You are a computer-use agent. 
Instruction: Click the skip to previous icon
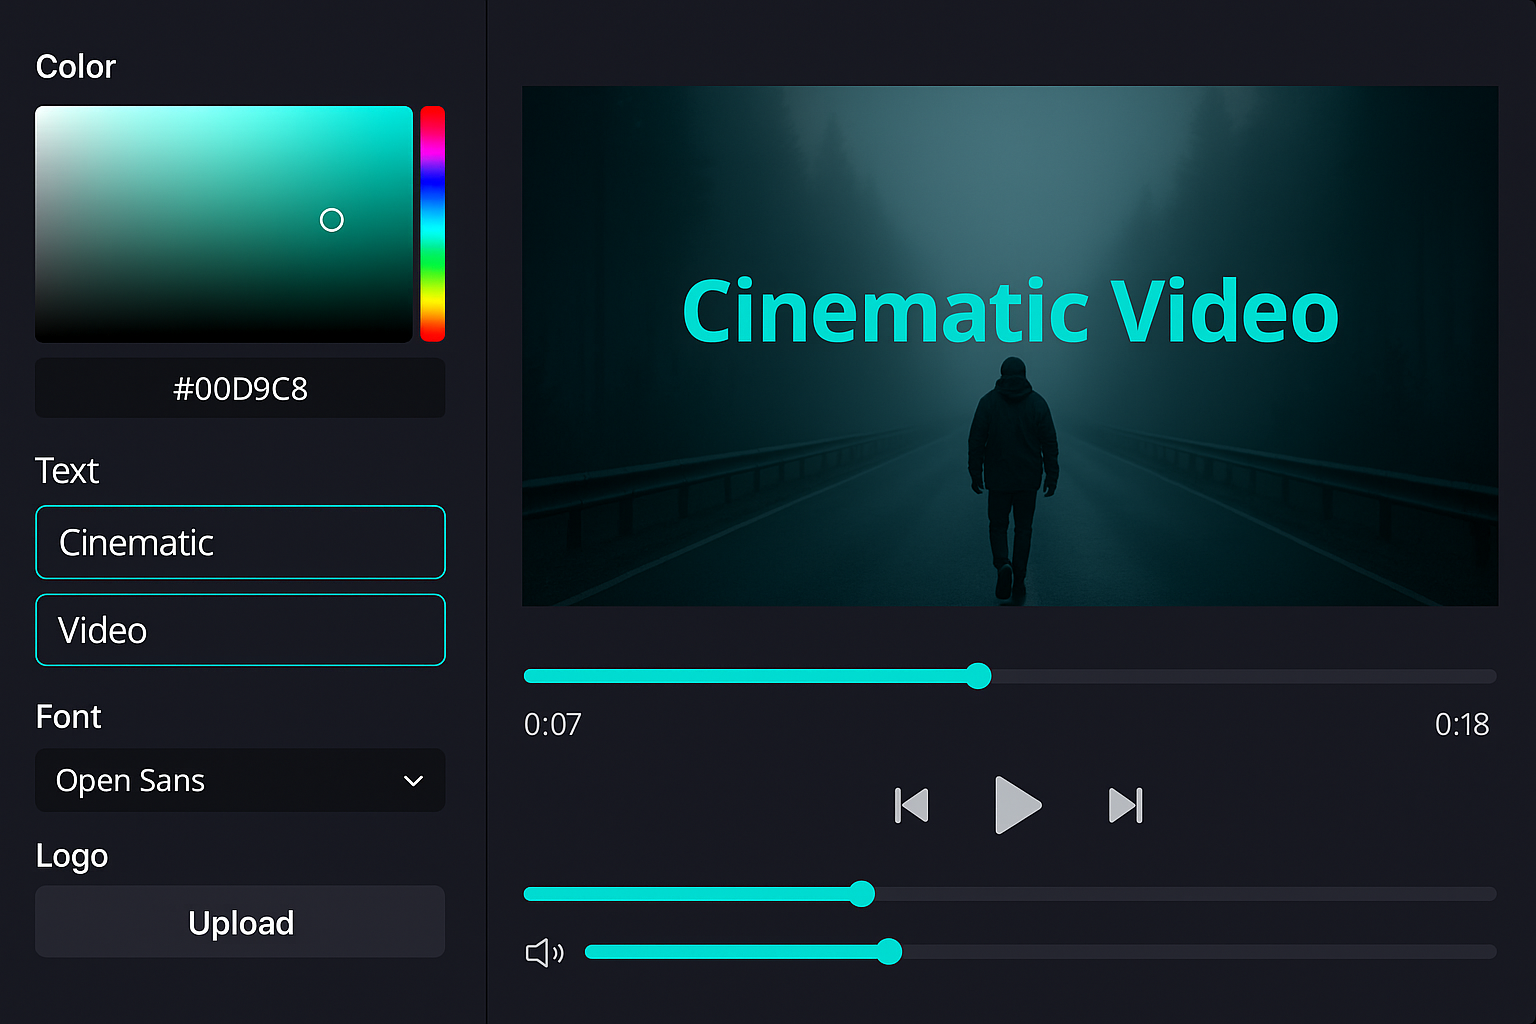point(911,805)
